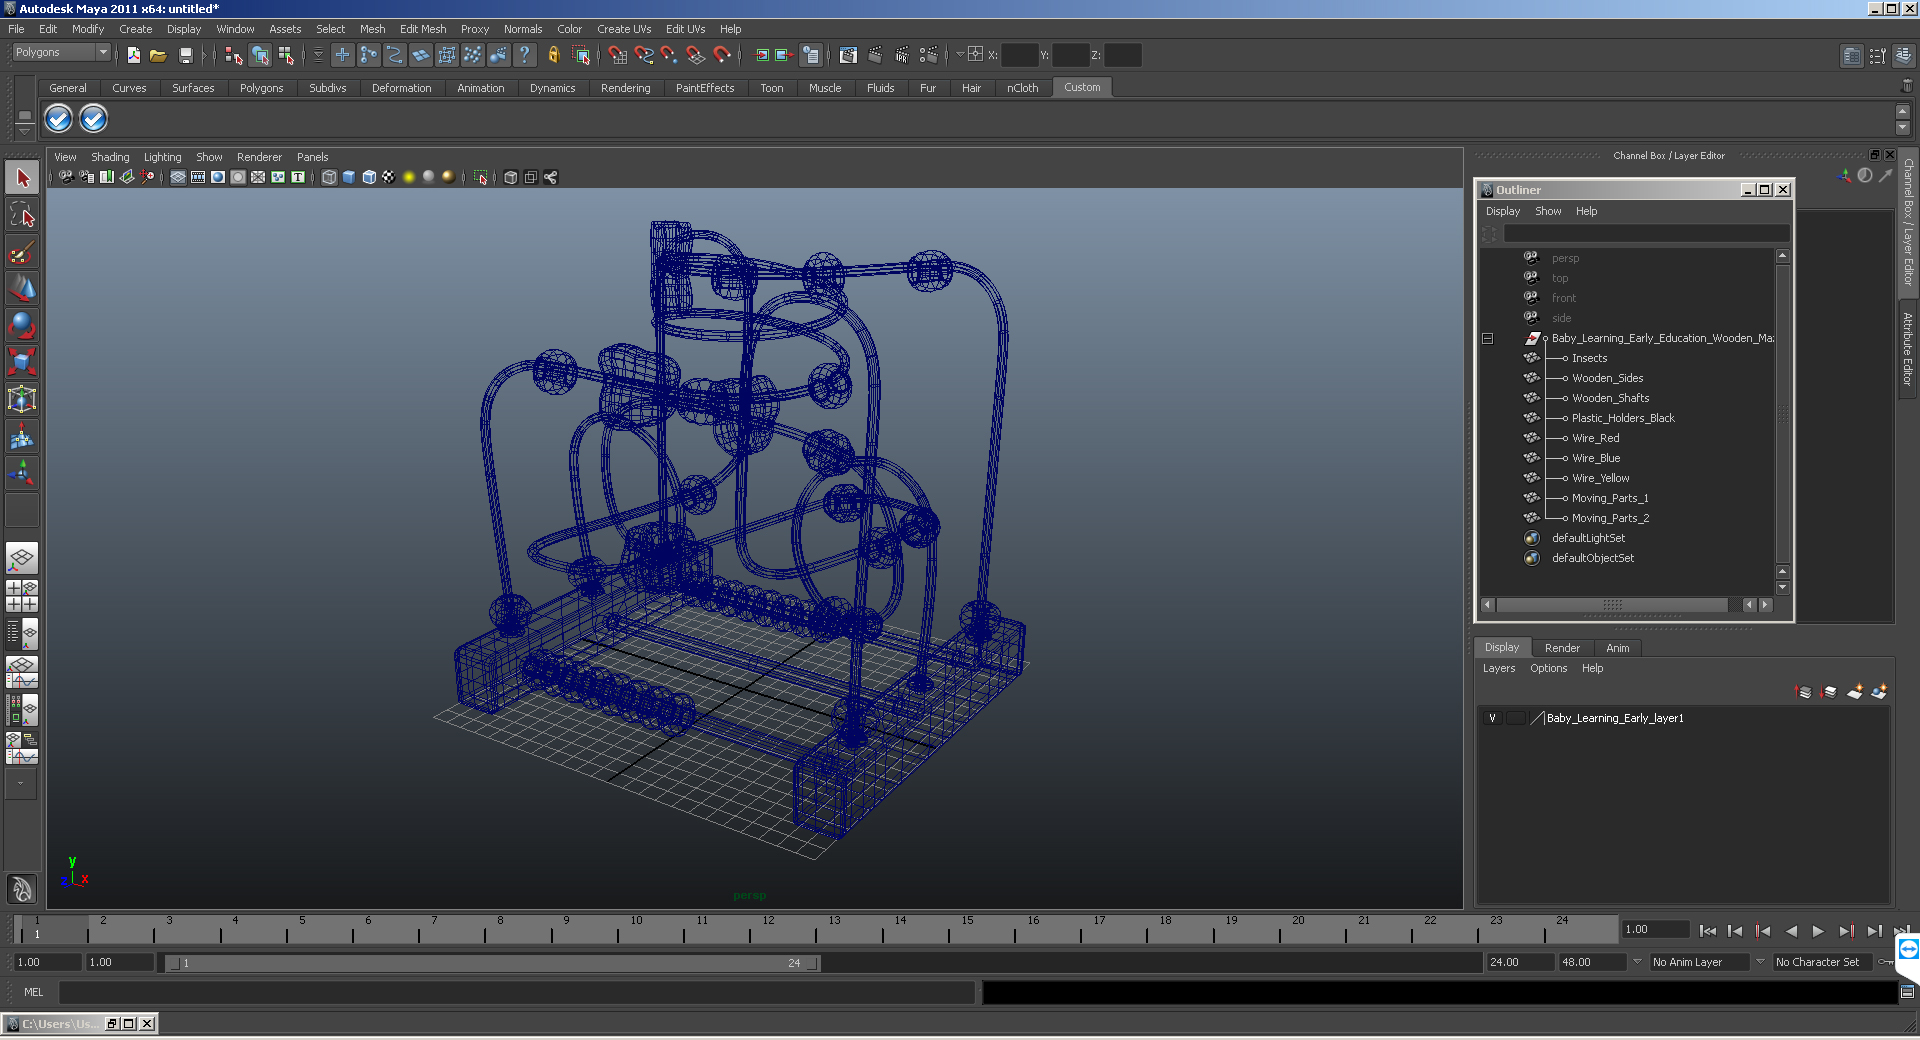Screen dimensions: 1920x1040
Task: Open the Layers menu in the Layer Editor
Action: pos(1498,668)
